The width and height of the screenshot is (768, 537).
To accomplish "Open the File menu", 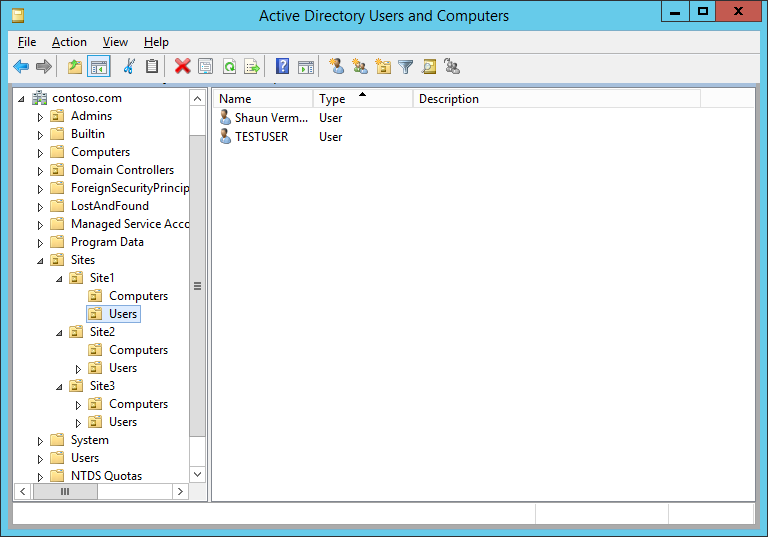I will [27, 42].
